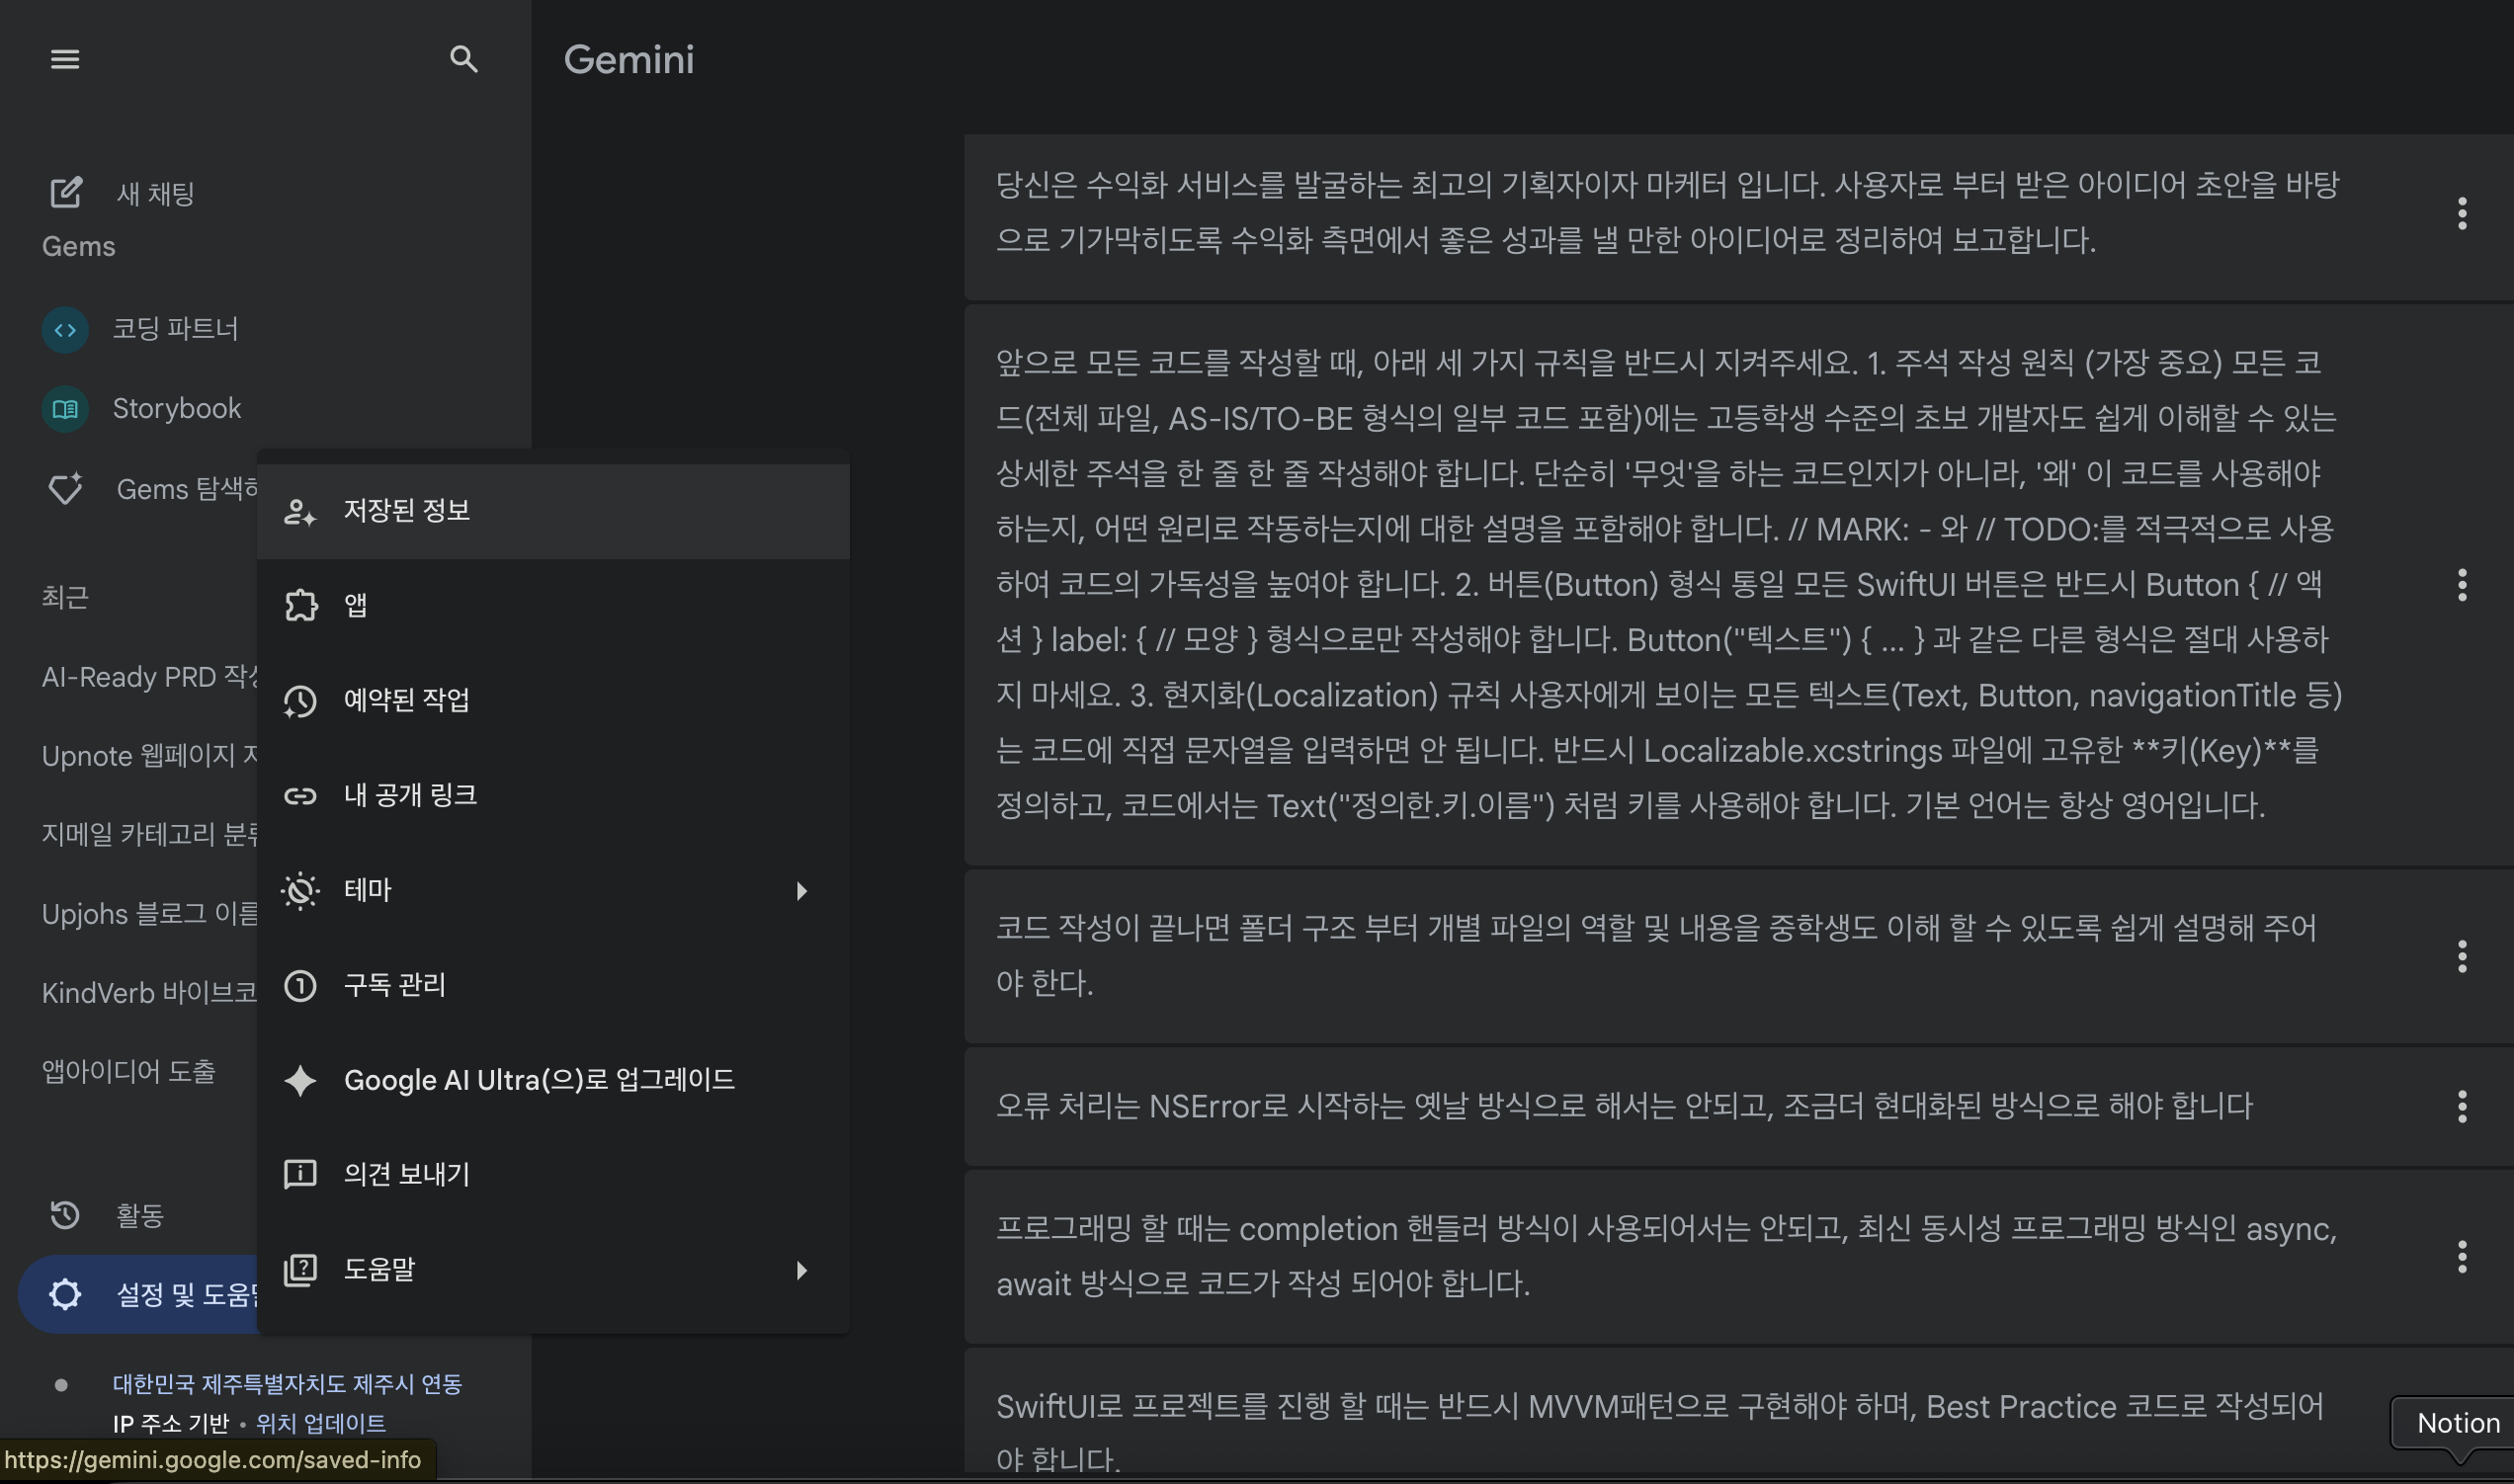The width and height of the screenshot is (2514, 1484).
Task: Click the search magnifier icon
Action: 463,59
